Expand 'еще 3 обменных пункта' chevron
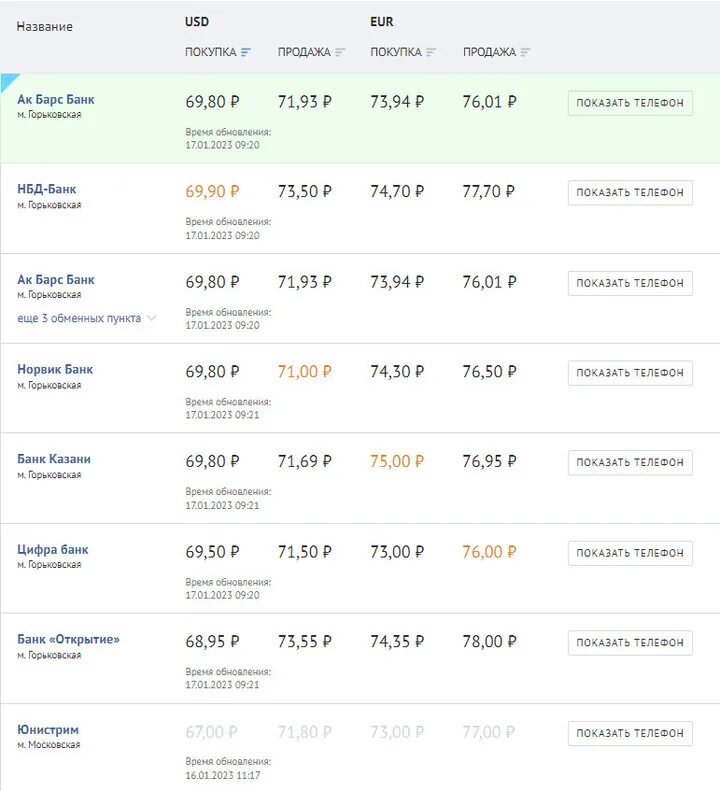This screenshot has width=720, height=791. 152,318
